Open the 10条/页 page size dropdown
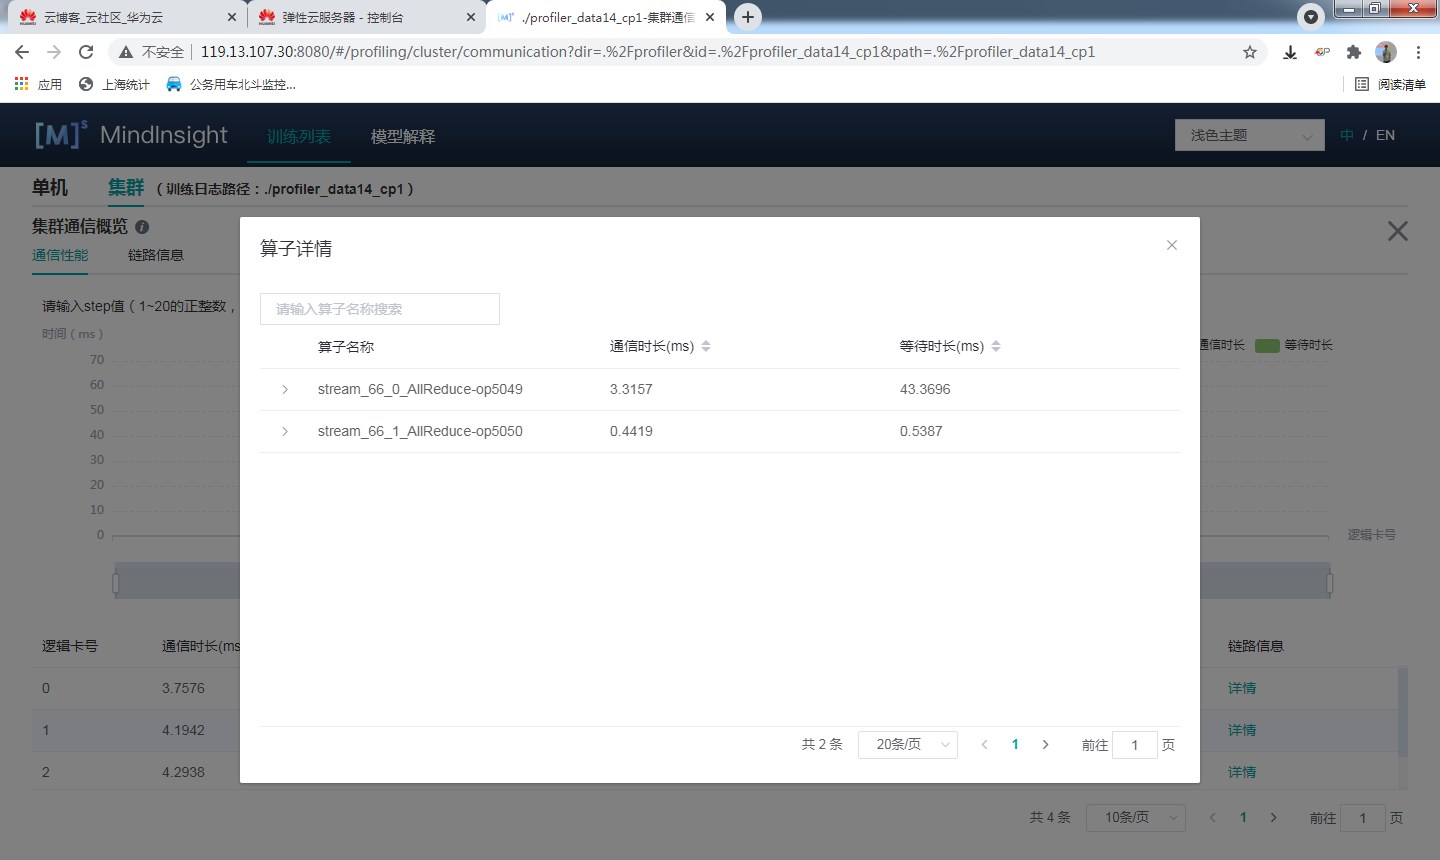This screenshot has height=860, width=1440. click(1136, 818)
